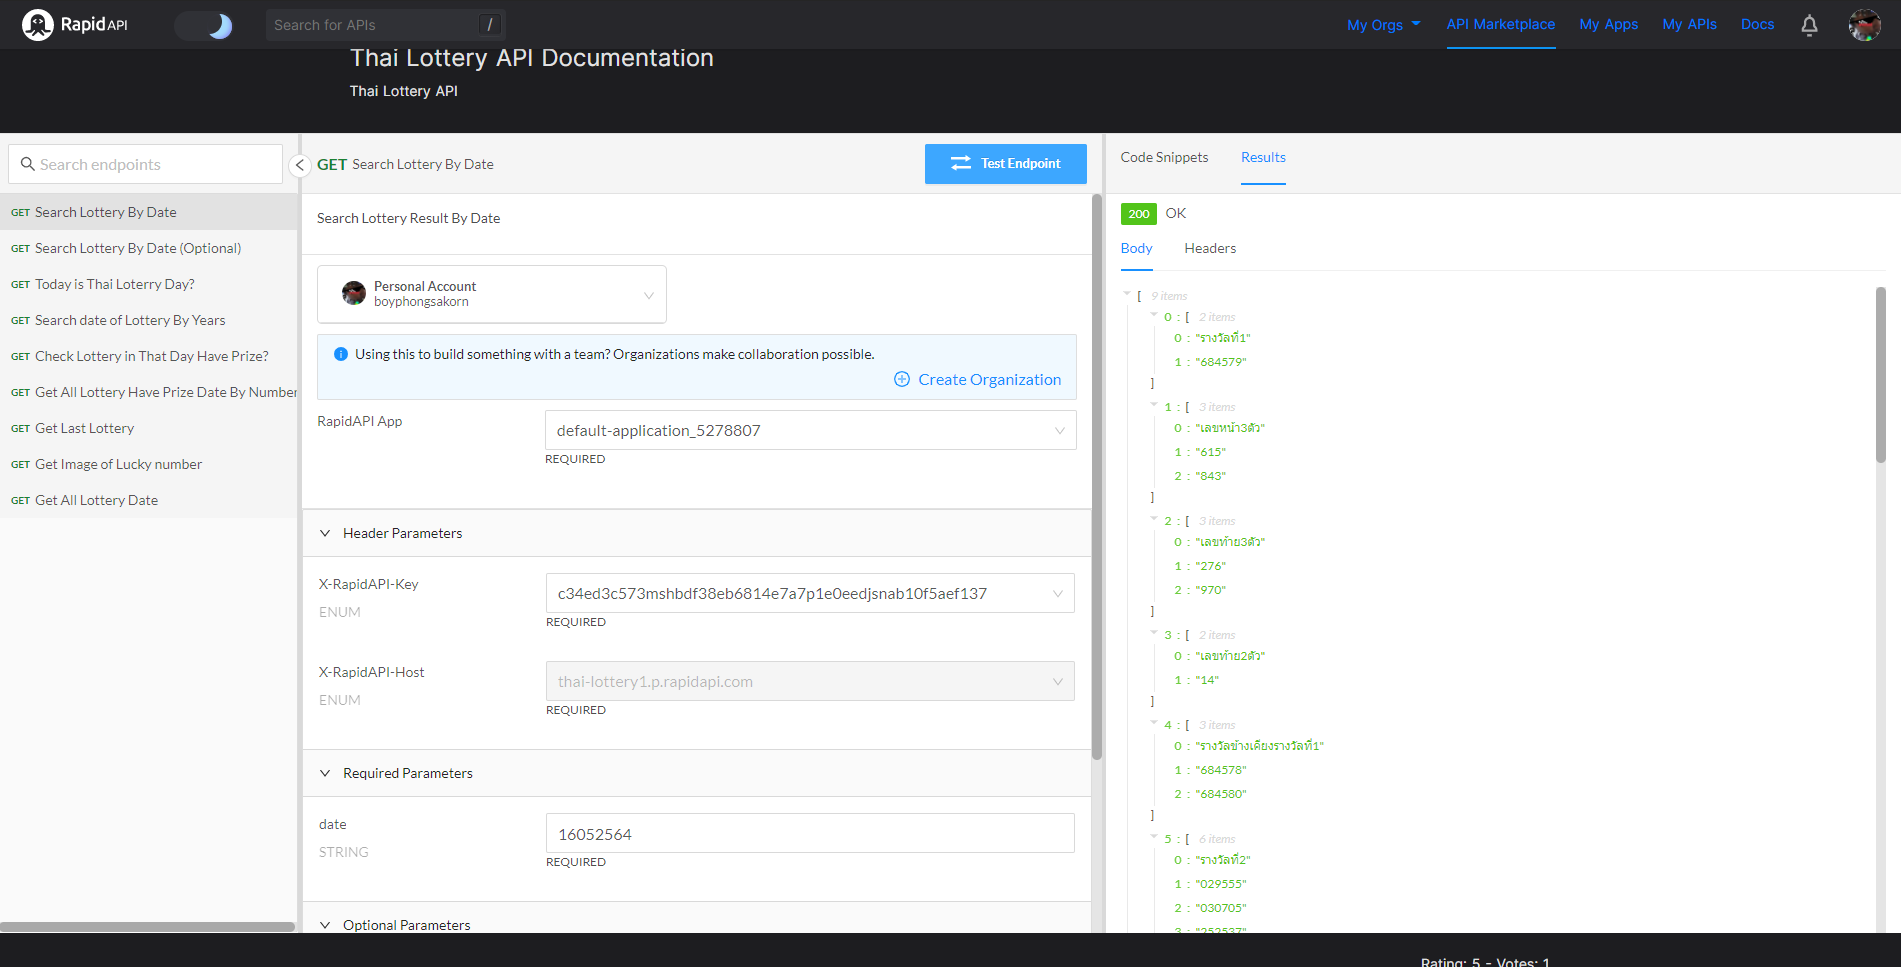Click the Create Organization link
1901x967 pixels.
point(989,380)
